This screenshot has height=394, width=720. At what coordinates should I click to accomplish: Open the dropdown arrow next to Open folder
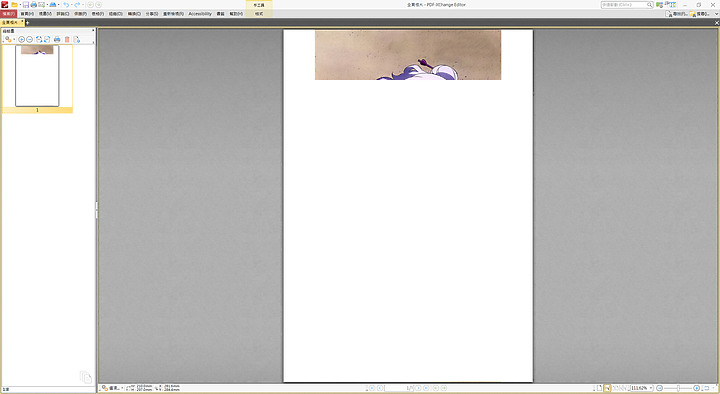[x=20, y=5]
